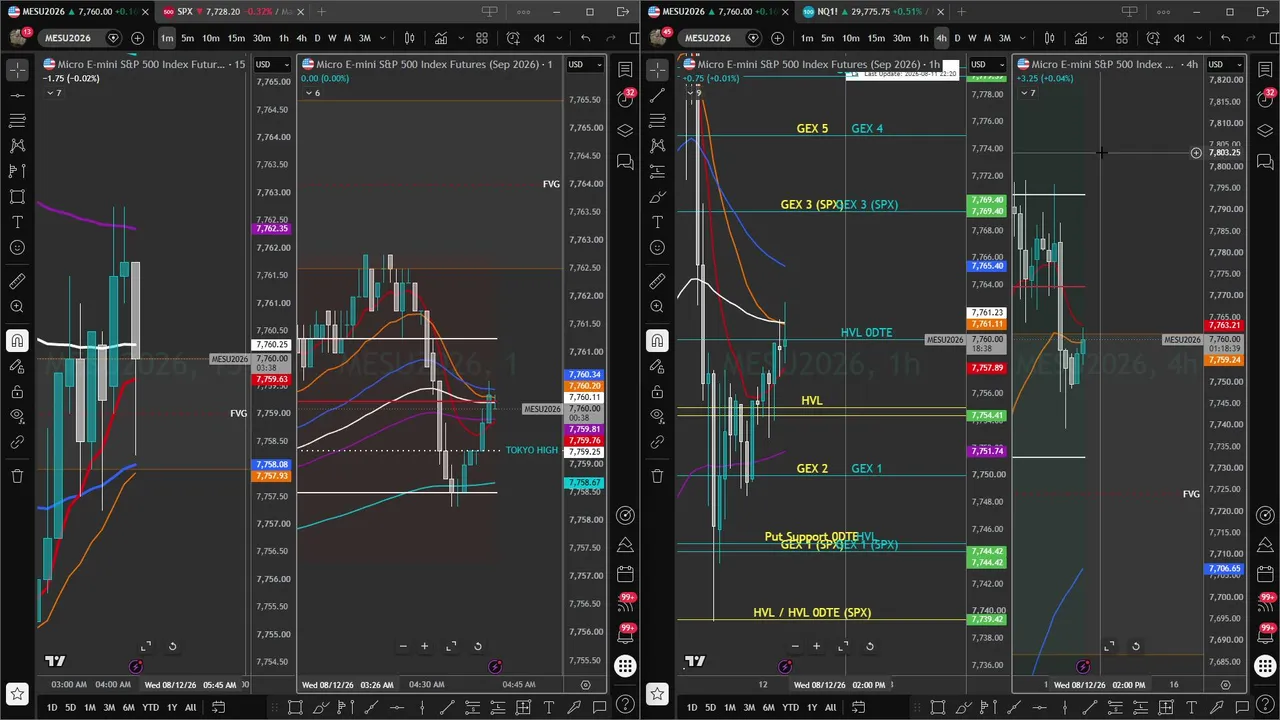
Task: Set the 1D date range in left window
Action: click(x=52, y=707)
